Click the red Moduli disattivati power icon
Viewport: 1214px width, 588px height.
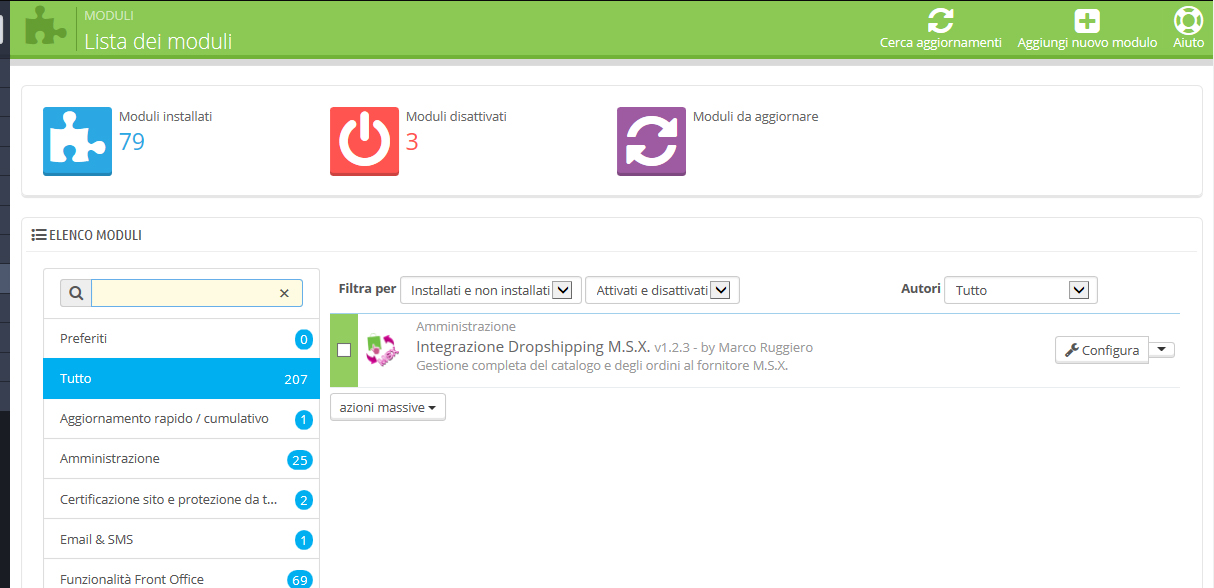pos(364,142)
